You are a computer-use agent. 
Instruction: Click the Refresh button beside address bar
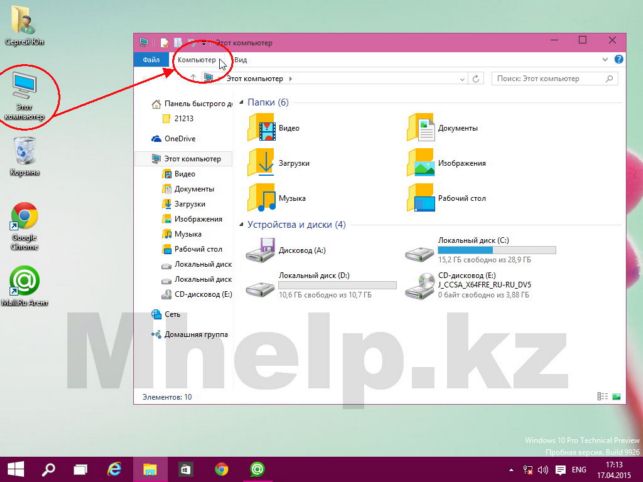point(476,78)
